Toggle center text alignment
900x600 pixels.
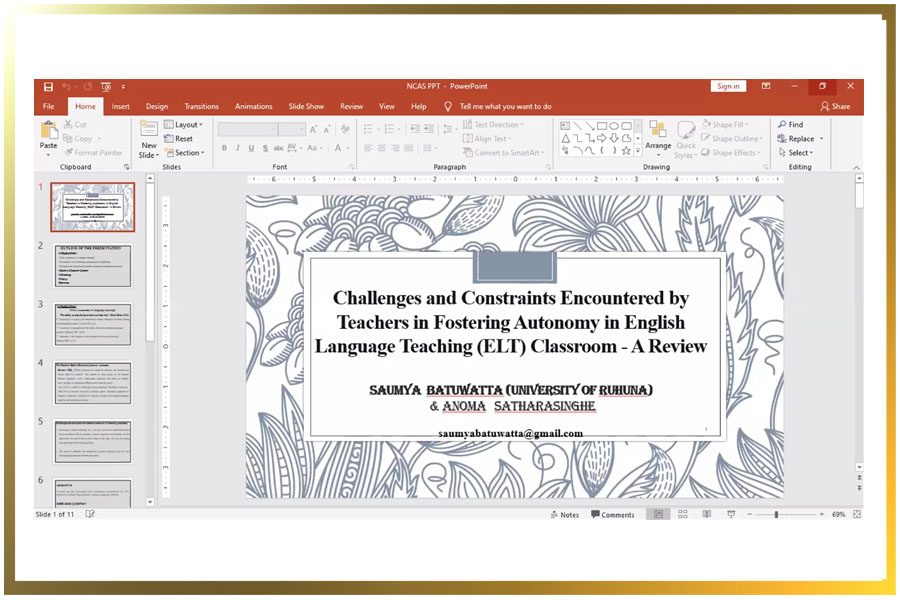pyautogui.click(x=382, y=148)
